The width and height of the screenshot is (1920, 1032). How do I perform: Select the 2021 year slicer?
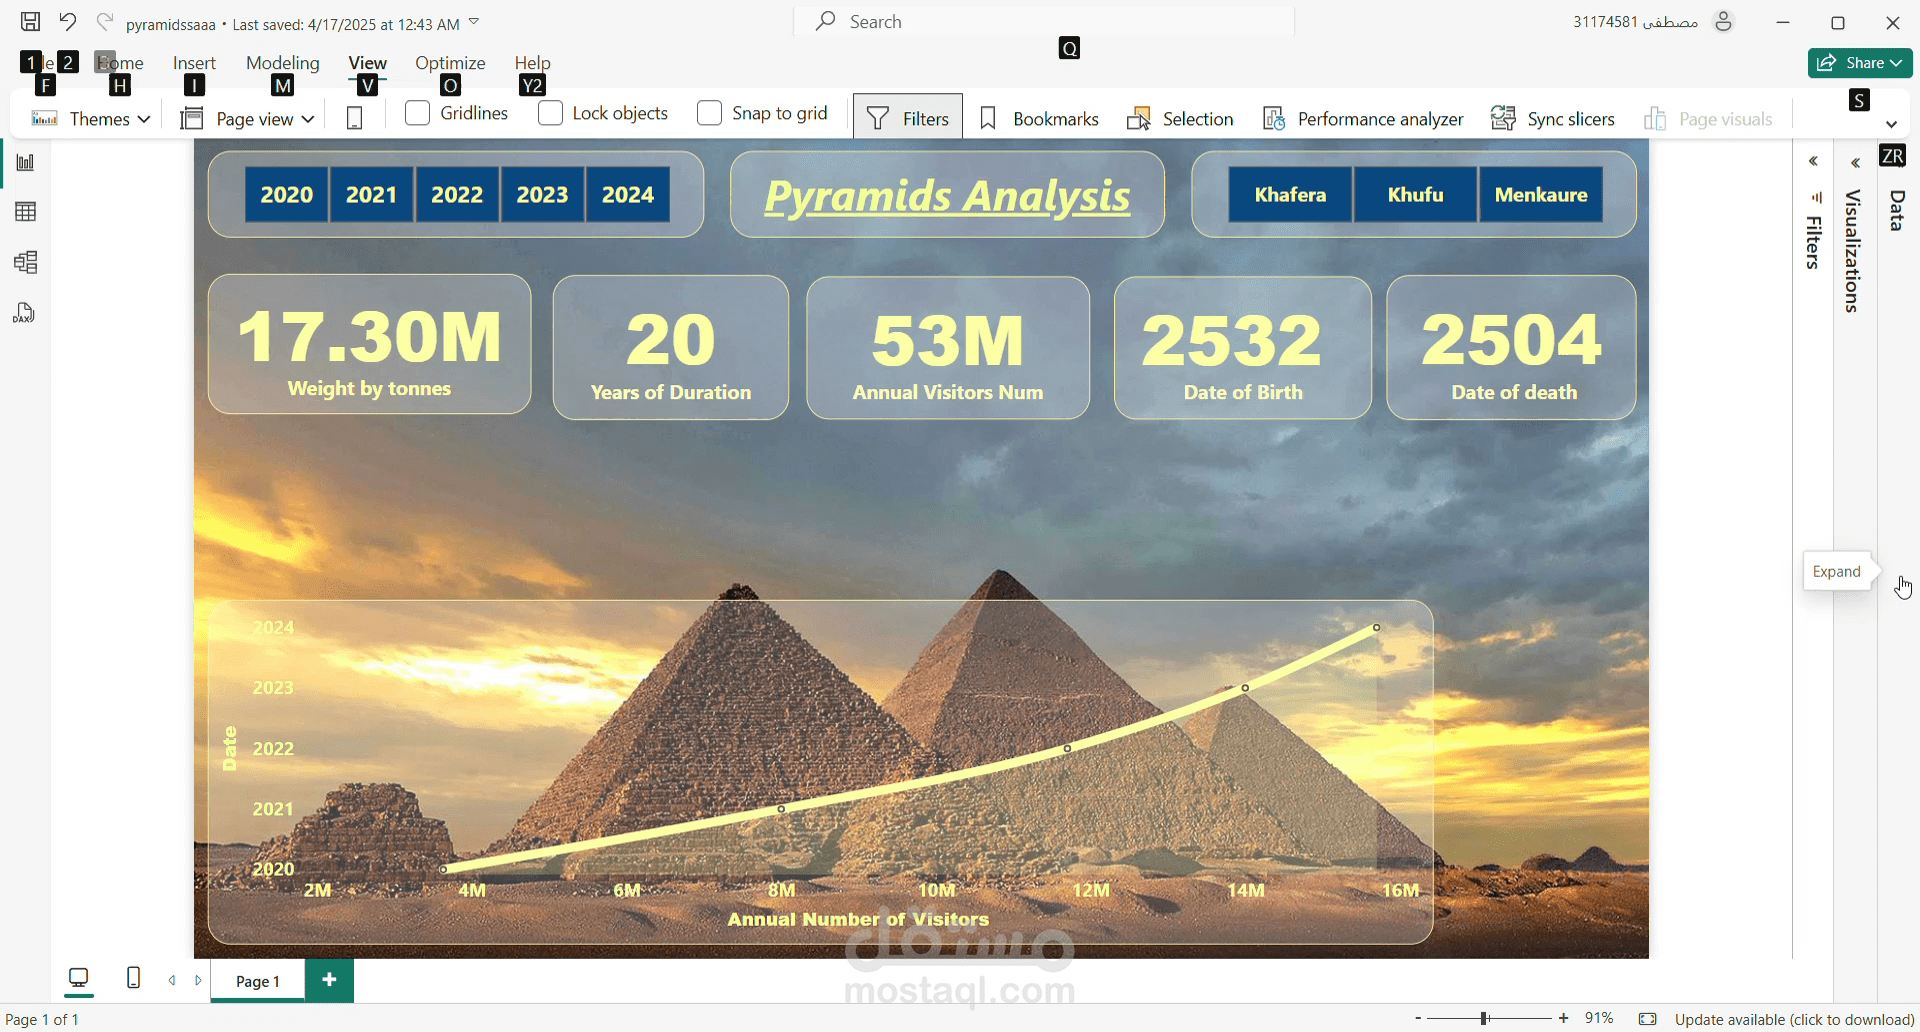pos(372,195)
